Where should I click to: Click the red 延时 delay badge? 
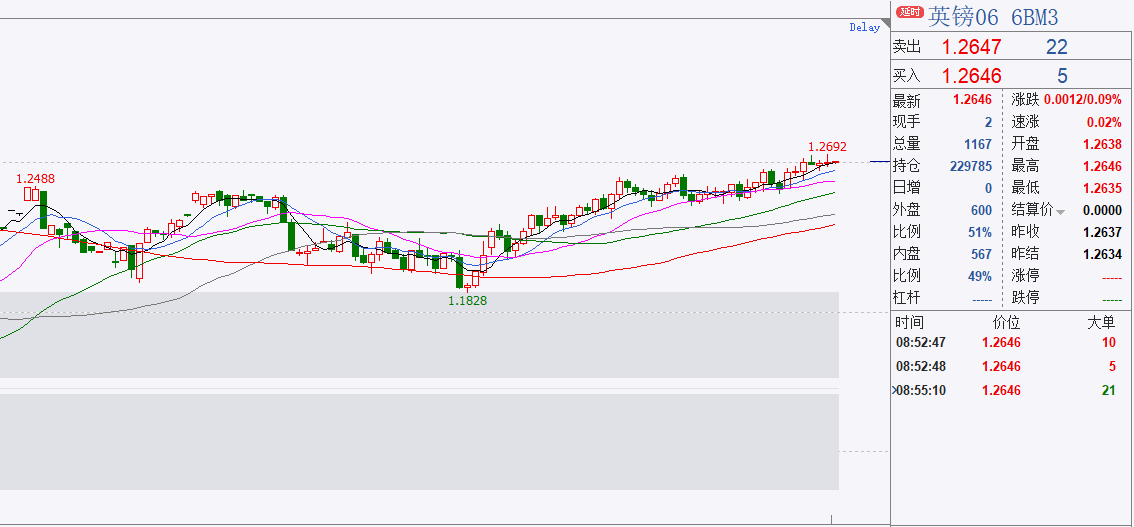[x=910, y=12]
